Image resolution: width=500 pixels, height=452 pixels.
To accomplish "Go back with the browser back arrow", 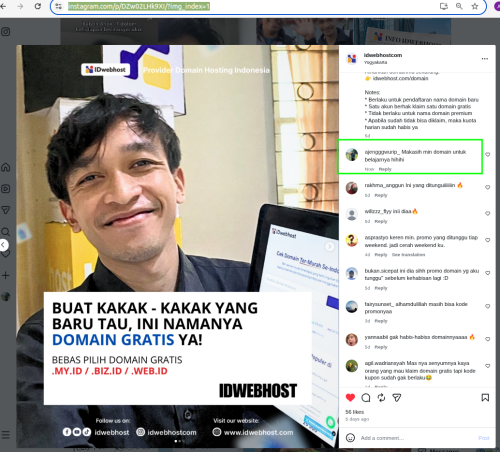I will click(x=3, y=6).
